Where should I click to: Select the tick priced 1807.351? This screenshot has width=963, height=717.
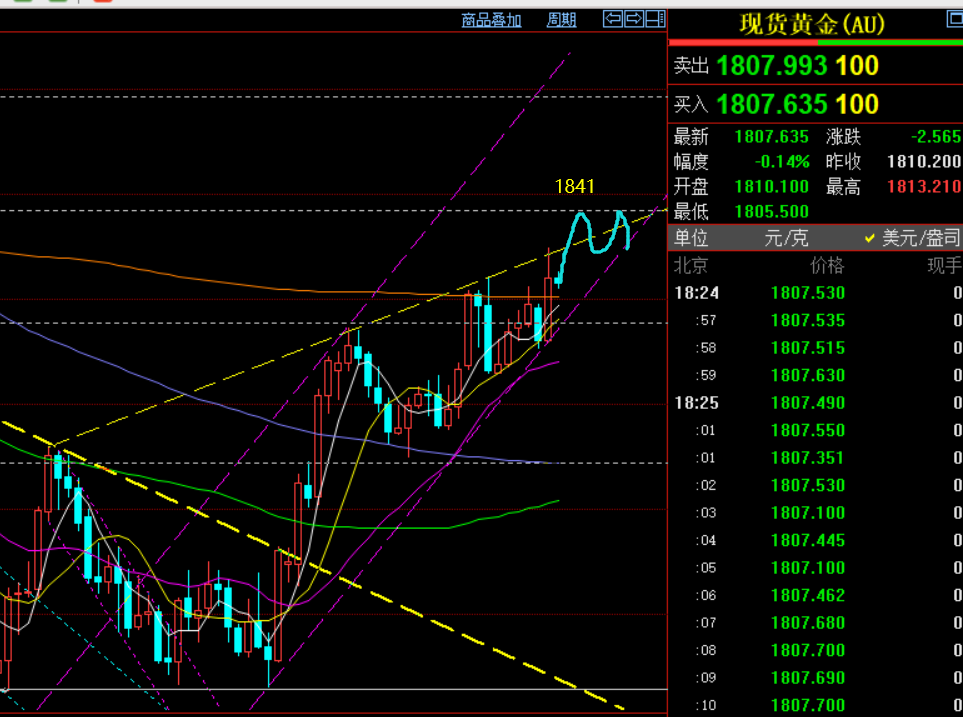click(x=816, y=458)
